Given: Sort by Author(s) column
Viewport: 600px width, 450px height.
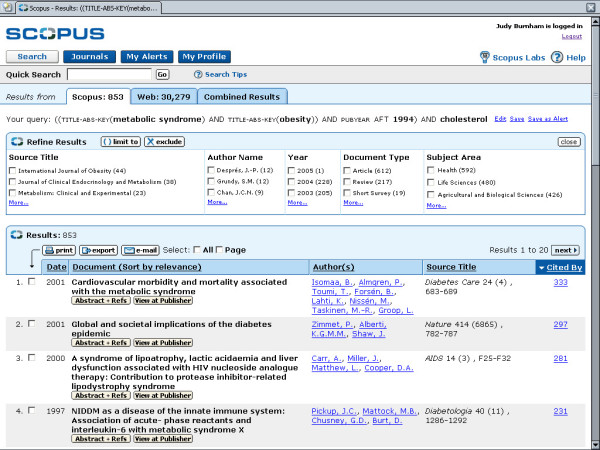Looking at the screenshot, I should (x=333, y=267).
